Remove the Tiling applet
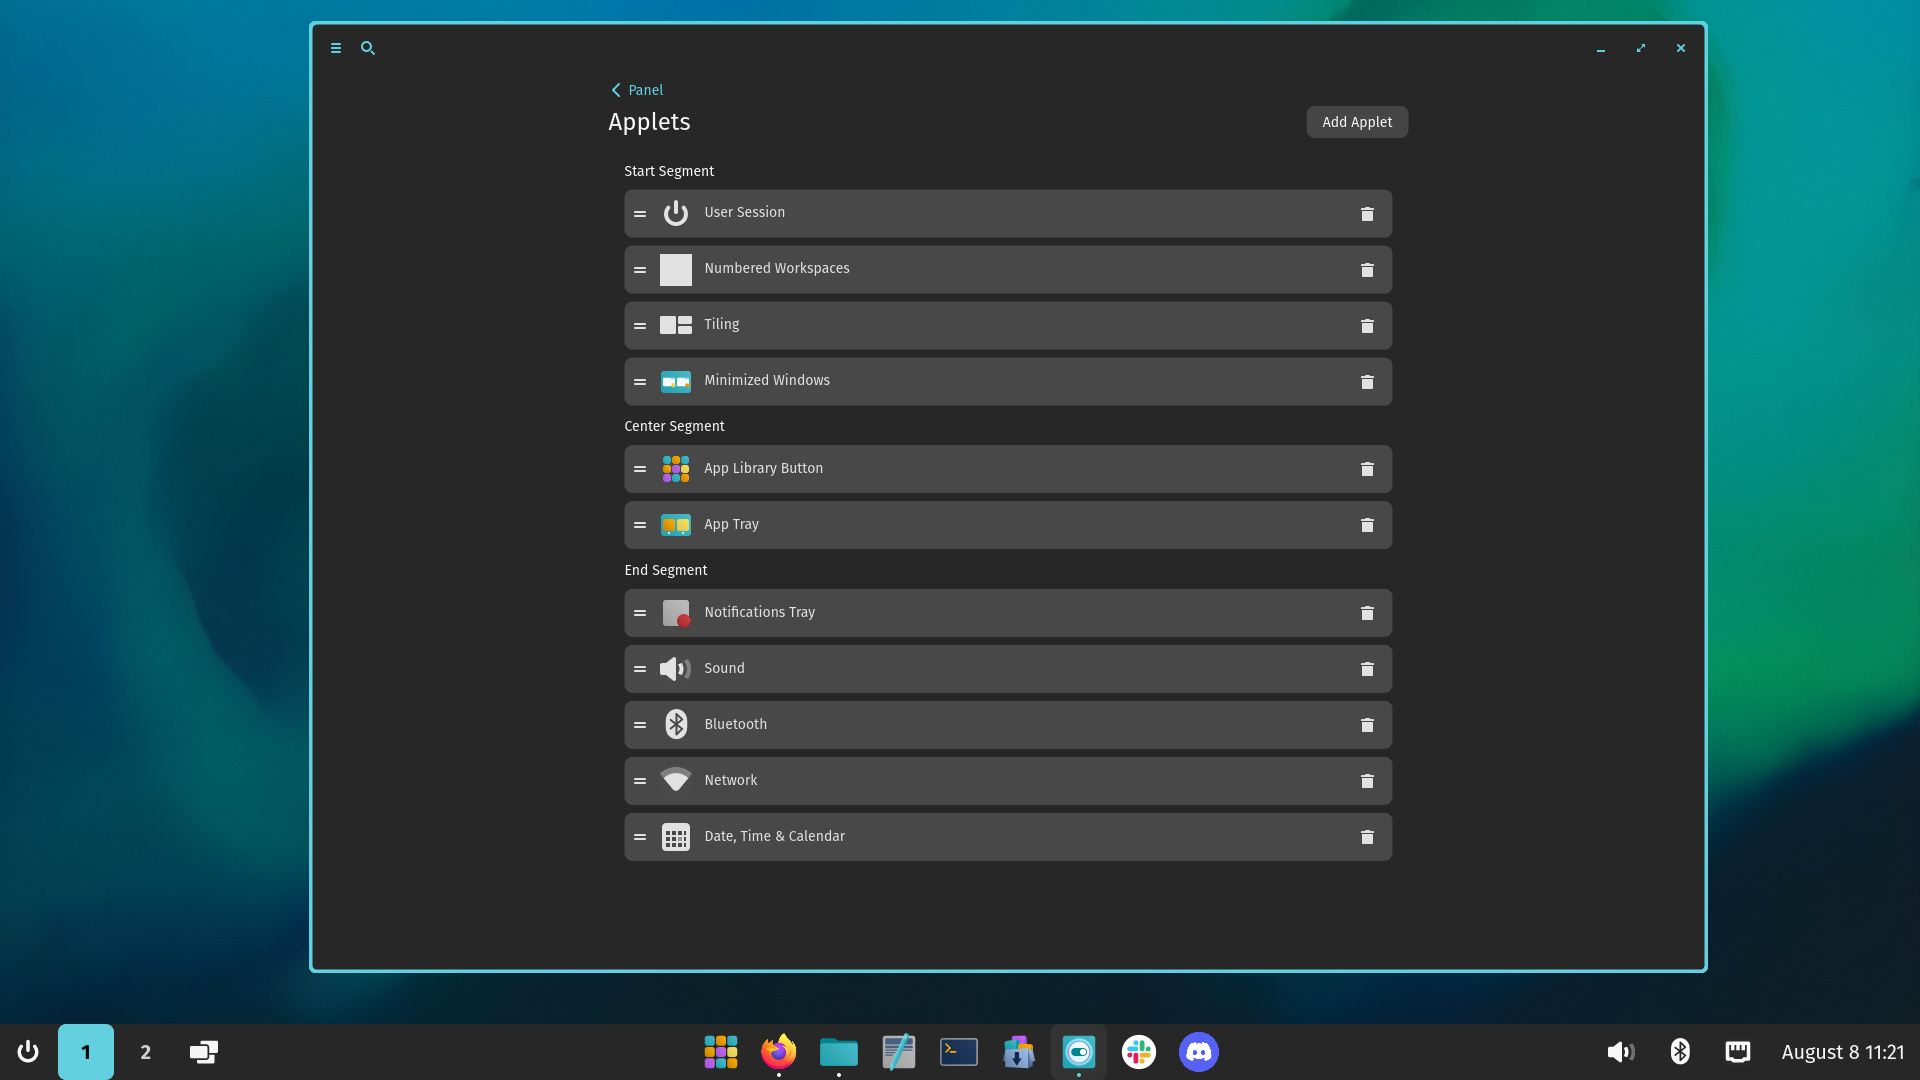1920x1080 pixels. pyautogui.click(x=1367, y=325)
